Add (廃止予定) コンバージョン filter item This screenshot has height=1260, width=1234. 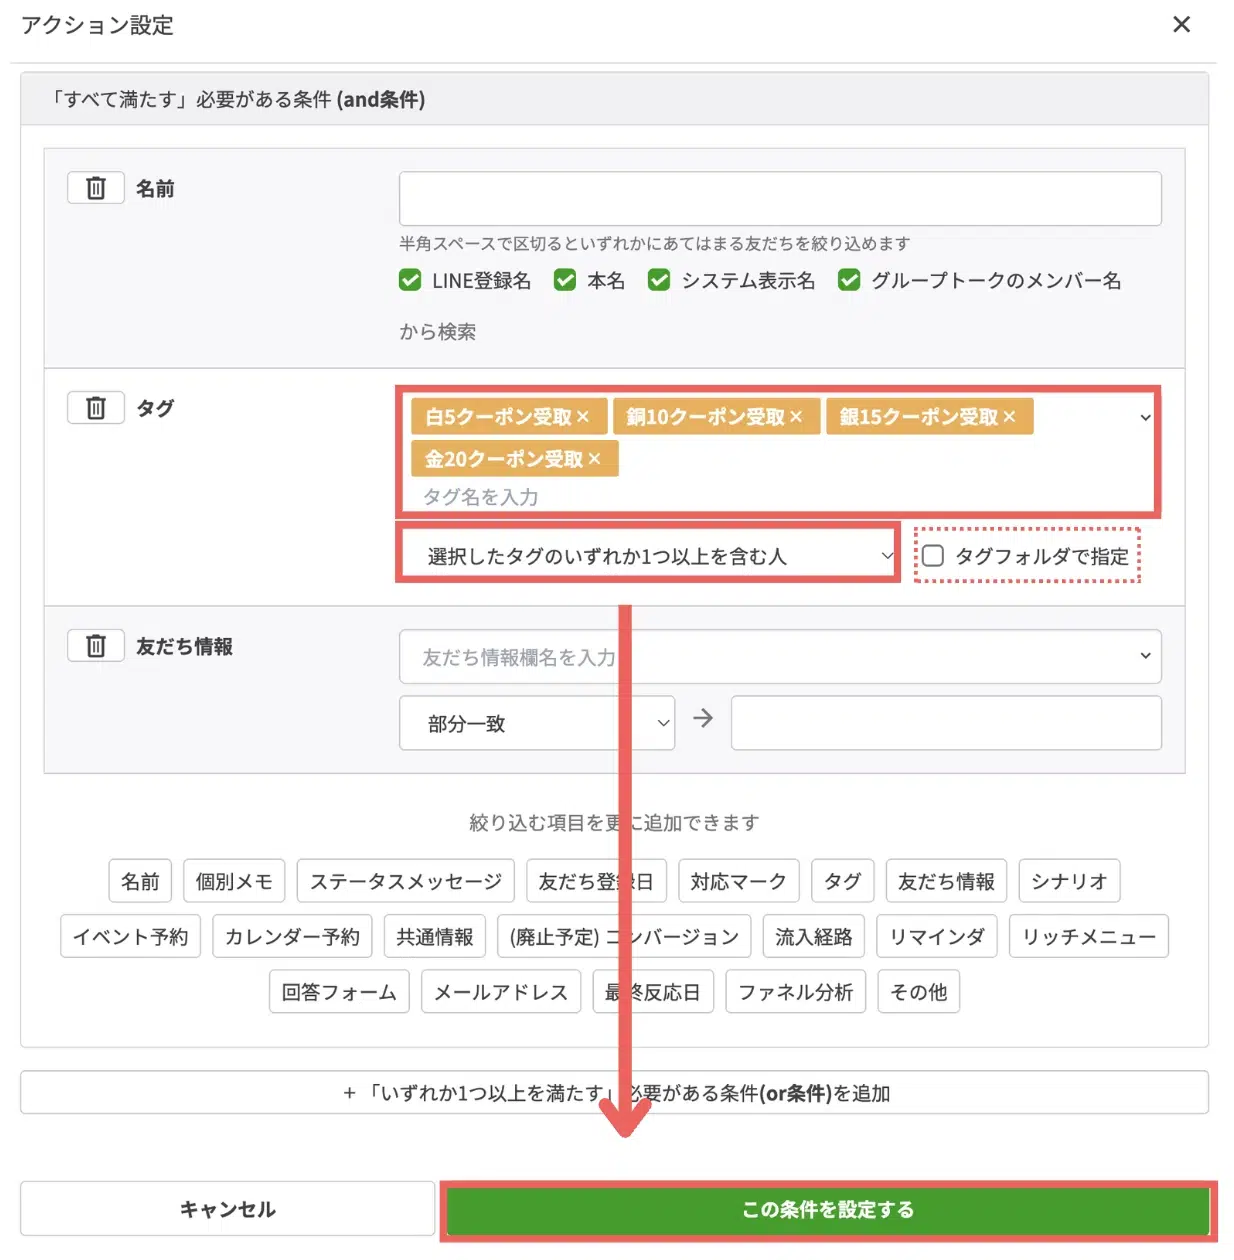coord(624,936)
